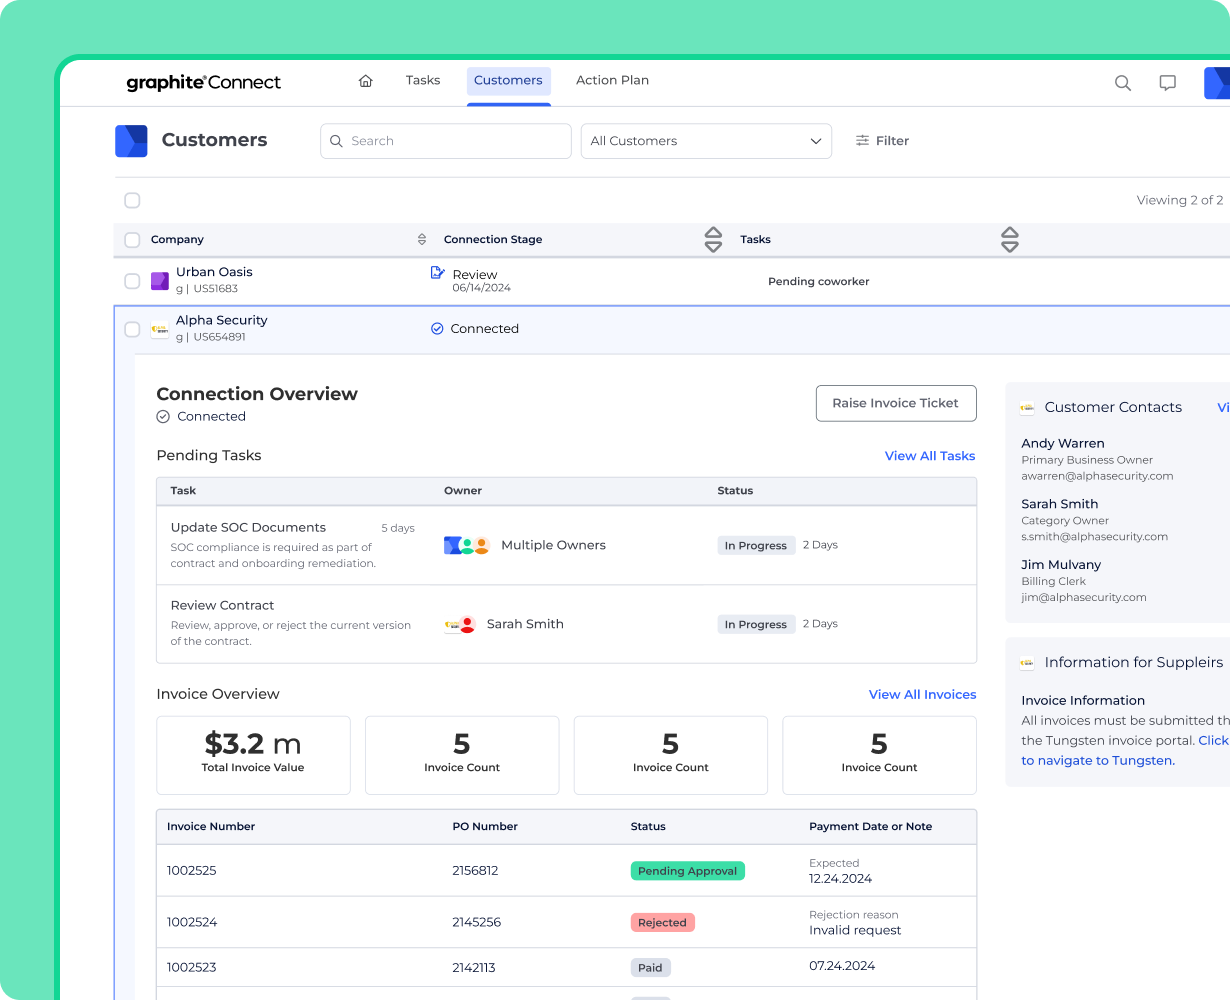
Task: Click the Raise Invoice Ticket button
Action: tap(896, 403)
